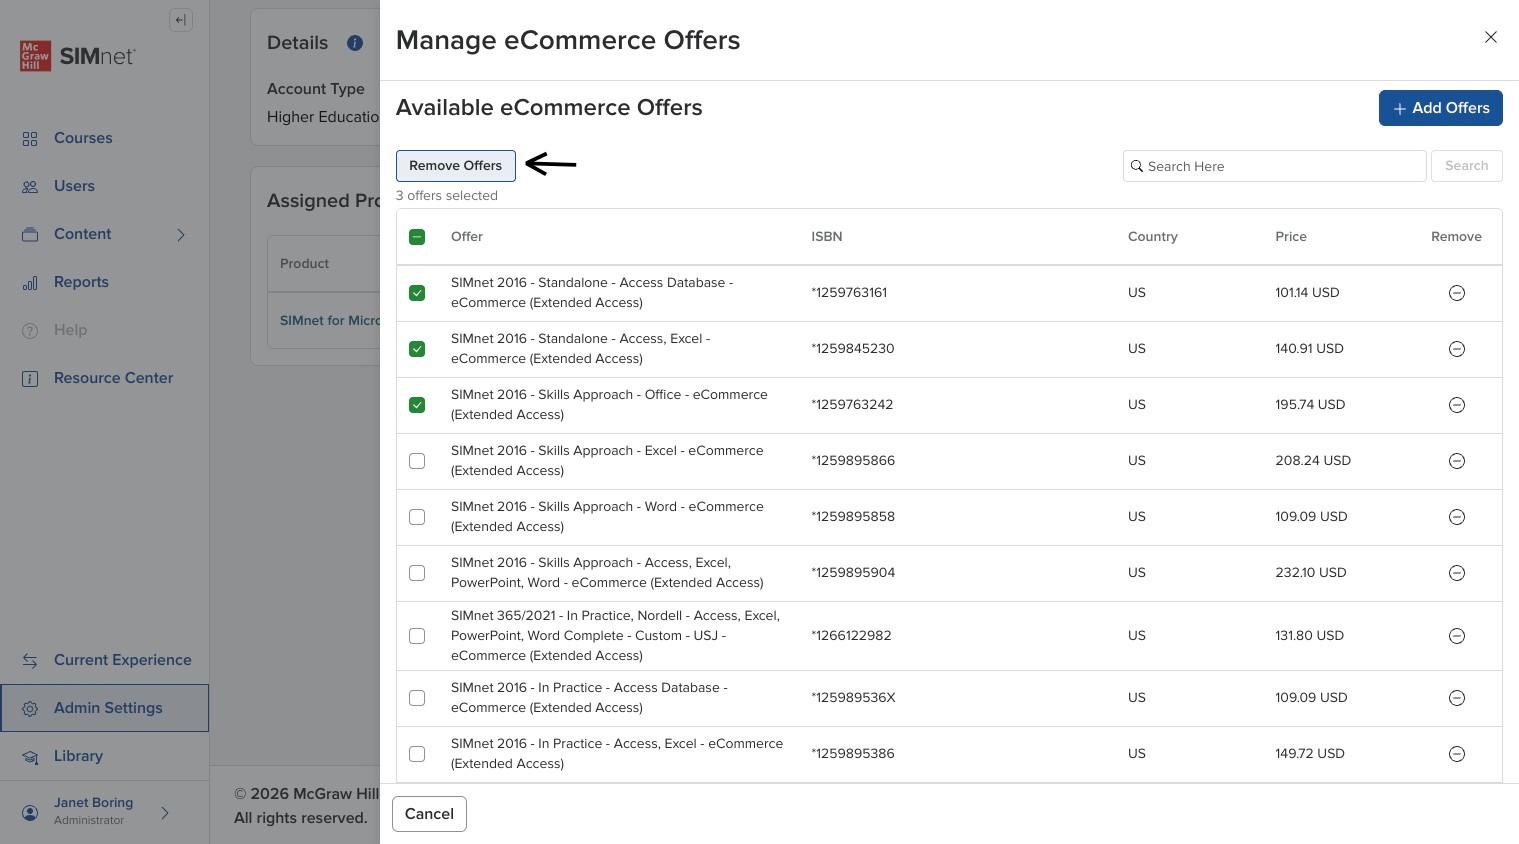Open the Resource Center
The width and height of the screenshot is (1519, 844).
tap(113, 378)
